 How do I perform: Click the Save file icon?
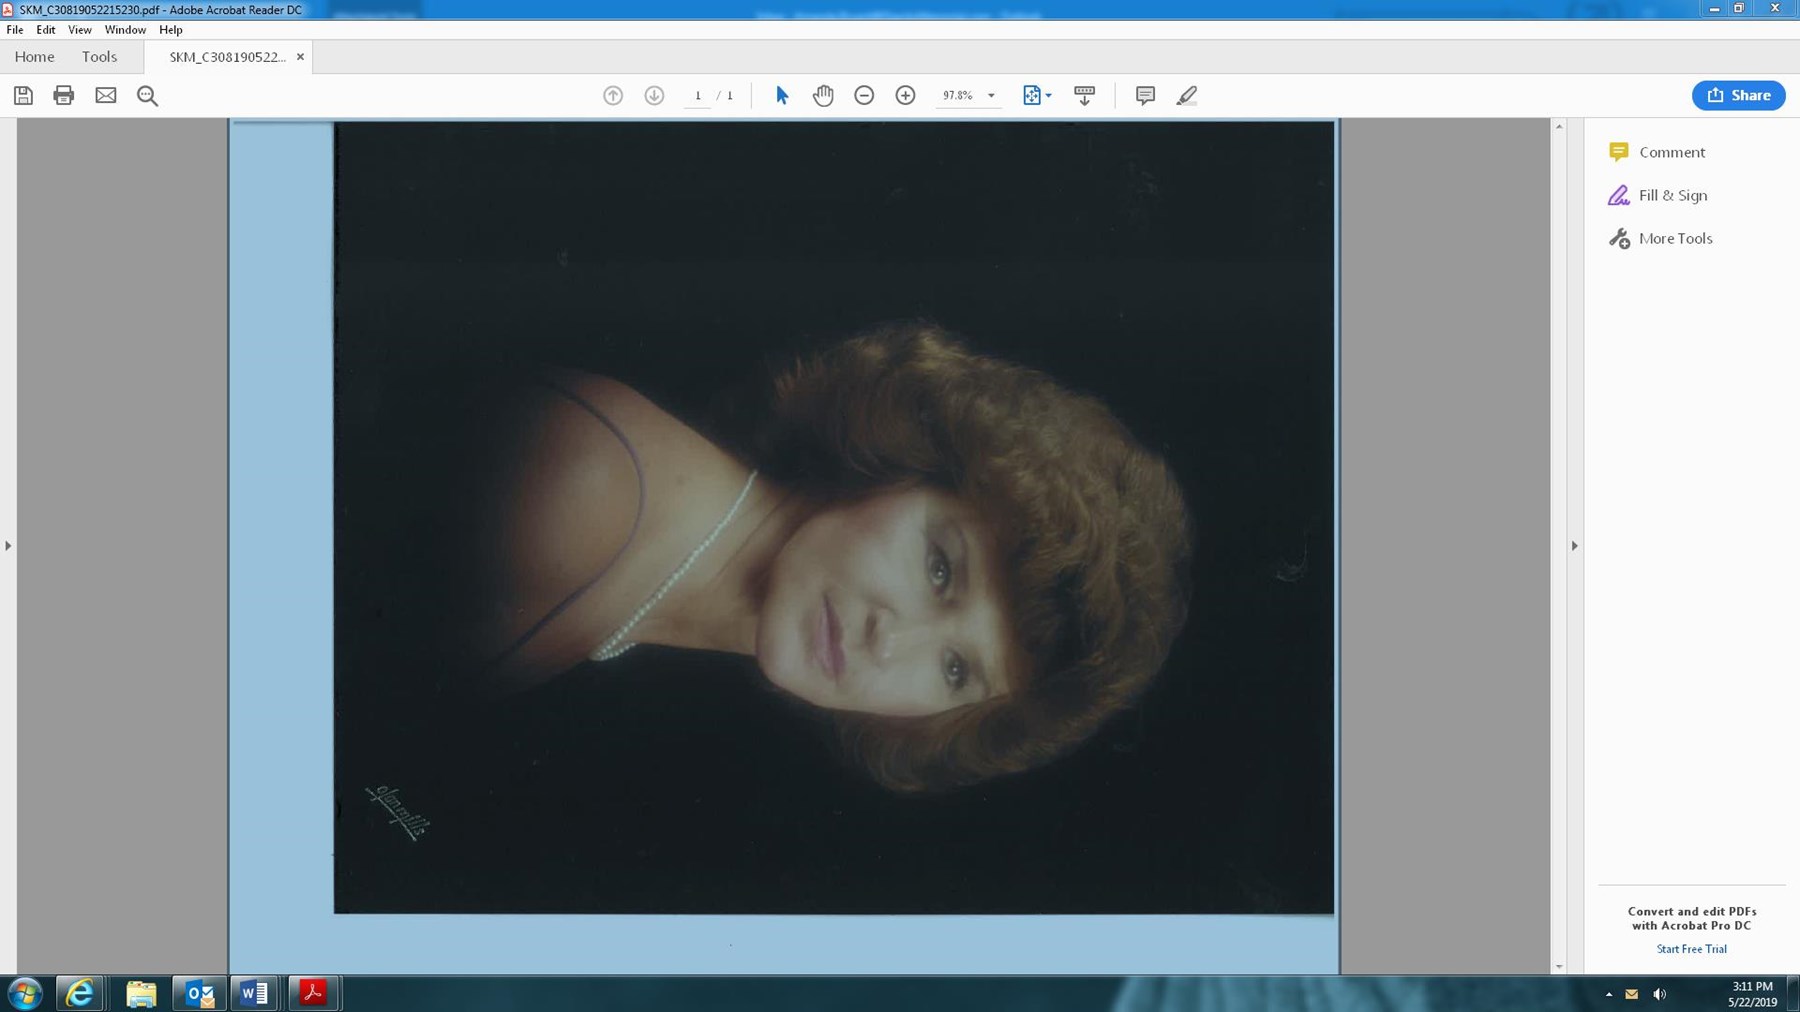coord(23,95)
